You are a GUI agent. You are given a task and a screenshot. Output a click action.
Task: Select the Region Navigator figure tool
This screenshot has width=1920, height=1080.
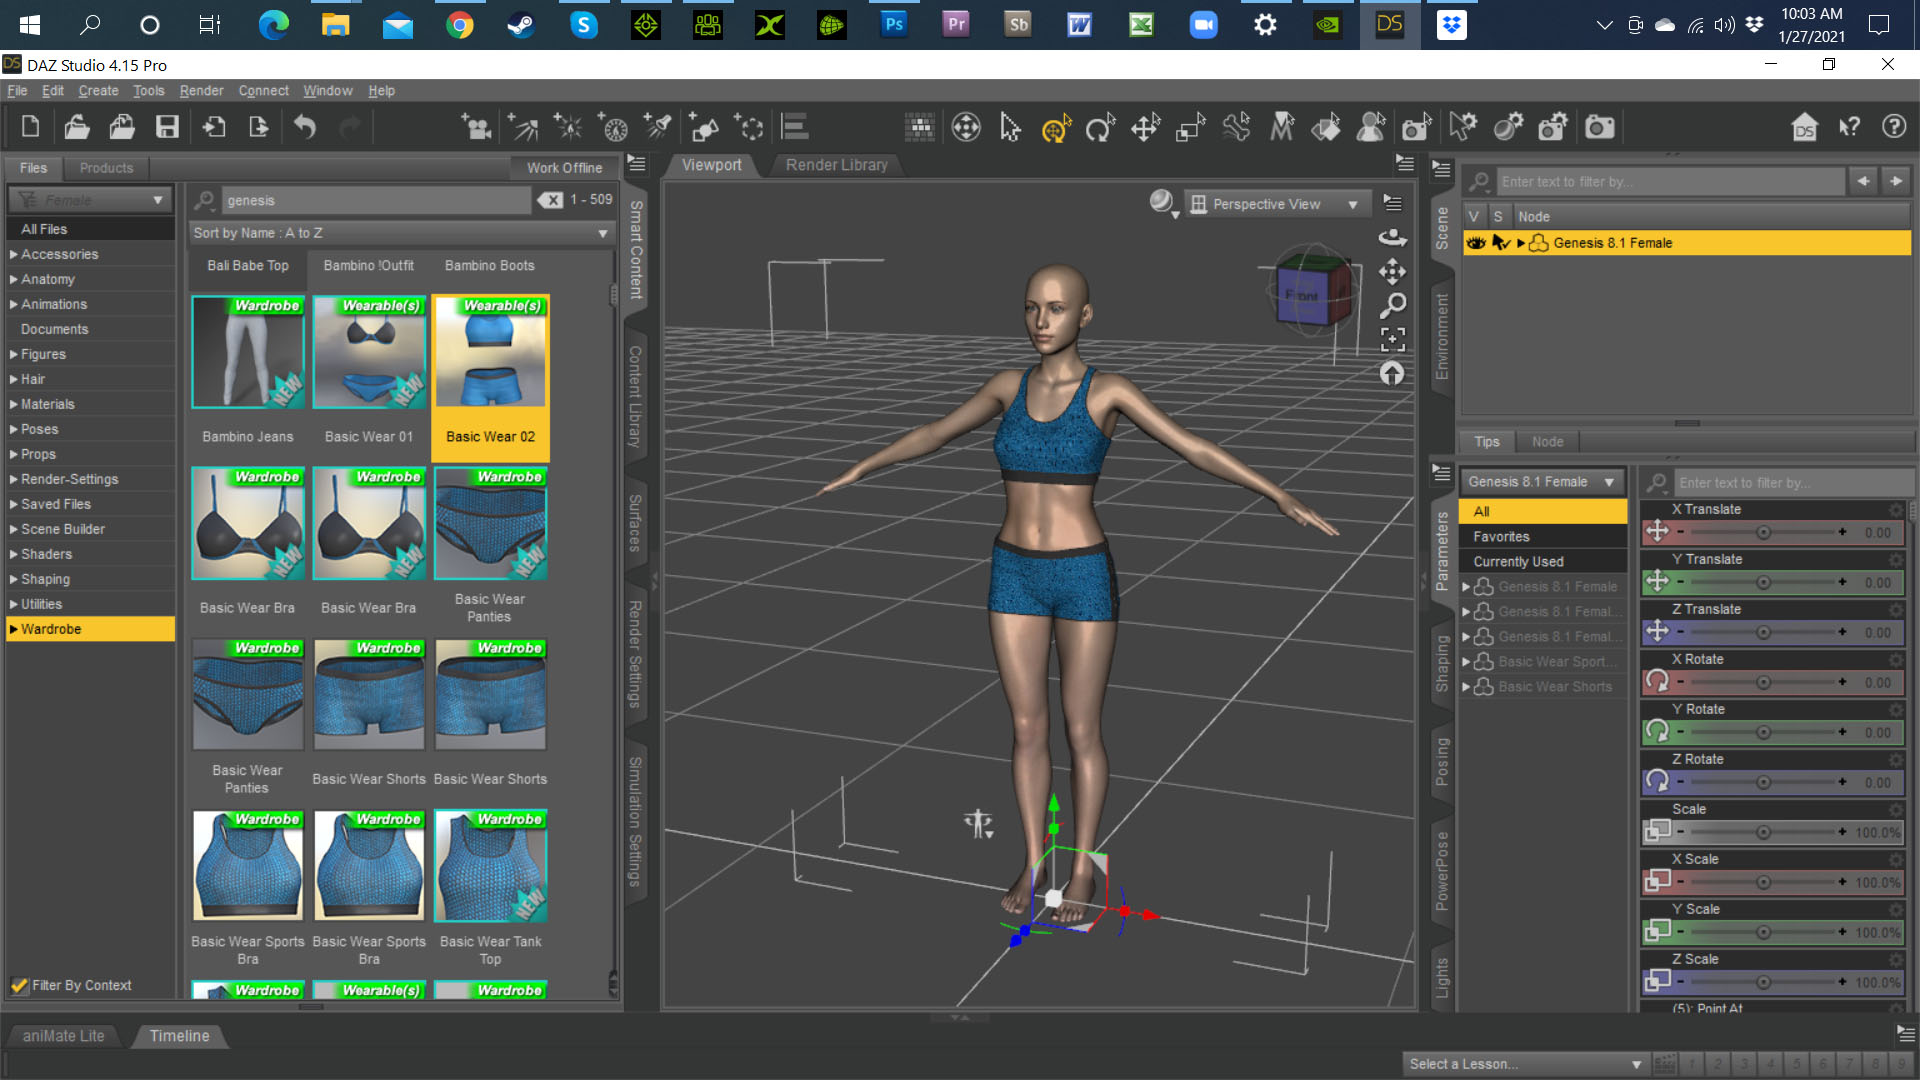point(1371,127)
